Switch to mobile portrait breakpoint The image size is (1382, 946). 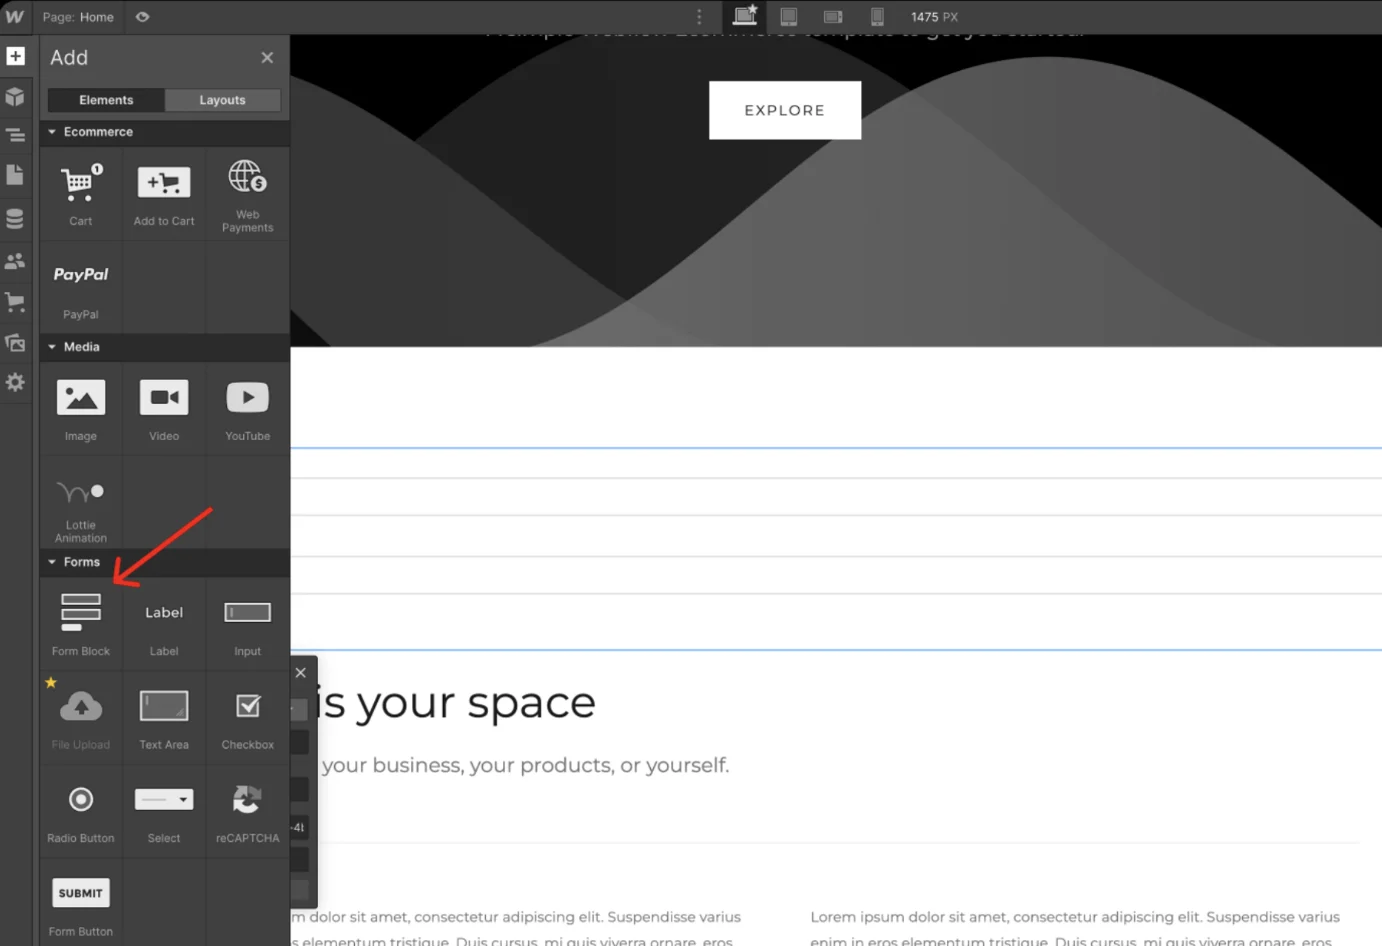click(x=877, y=17)
